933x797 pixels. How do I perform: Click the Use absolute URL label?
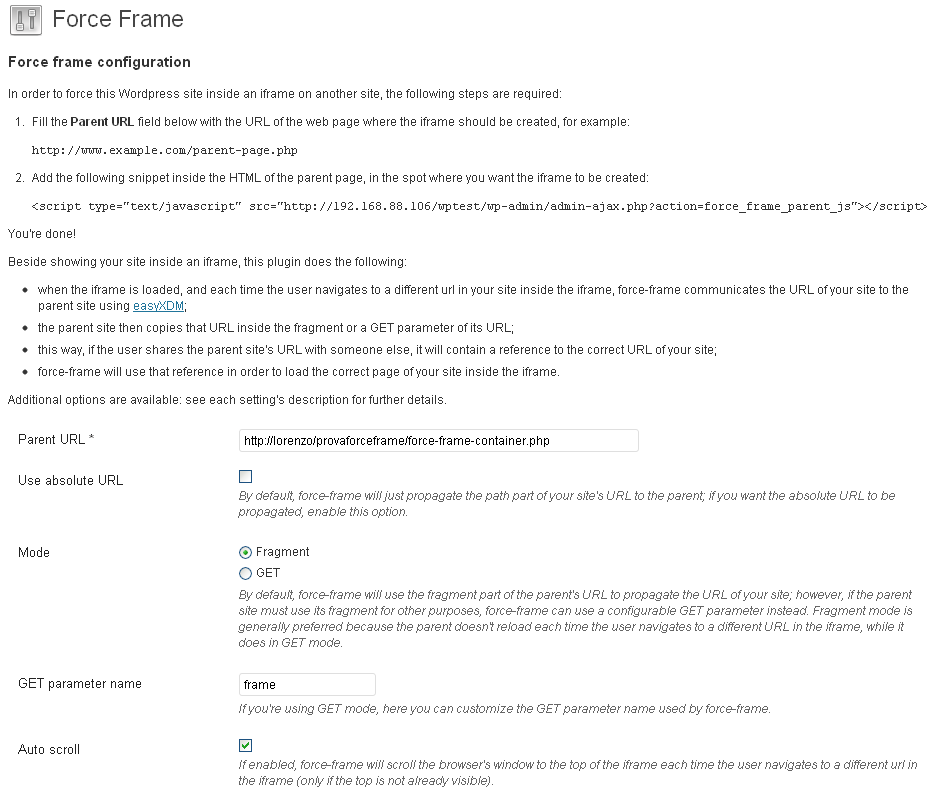pos(70,480)
